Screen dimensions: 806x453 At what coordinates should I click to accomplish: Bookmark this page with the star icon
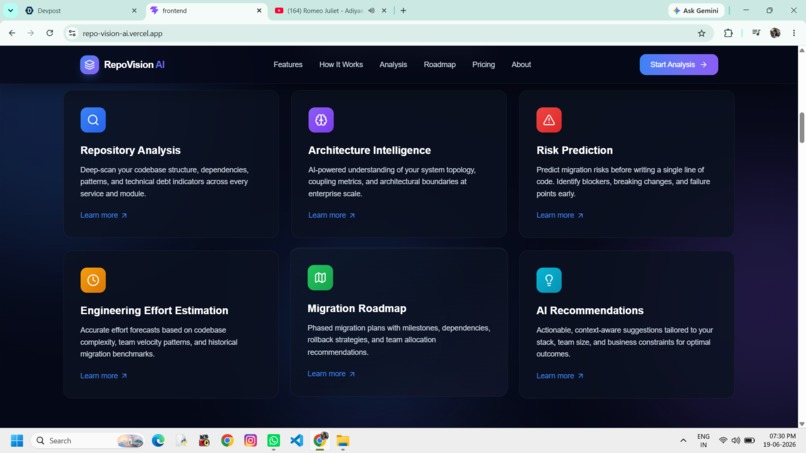701,33
